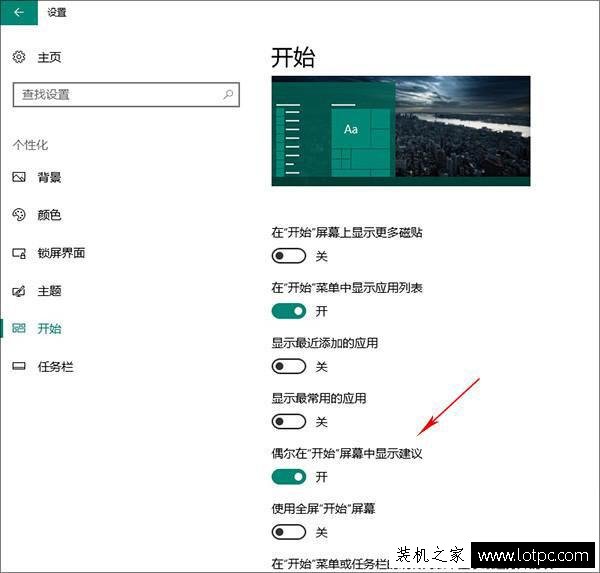This screenshot has width=600, height=573.
Task: Click the 主题 brush icon
Action: tap(19, 291)
